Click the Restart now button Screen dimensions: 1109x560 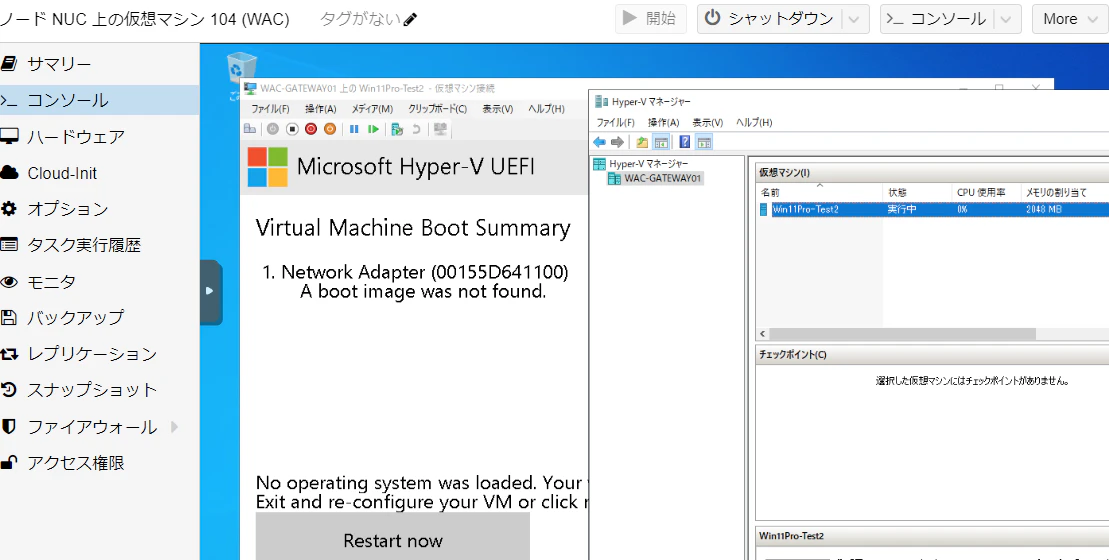(x=393, y=539)
